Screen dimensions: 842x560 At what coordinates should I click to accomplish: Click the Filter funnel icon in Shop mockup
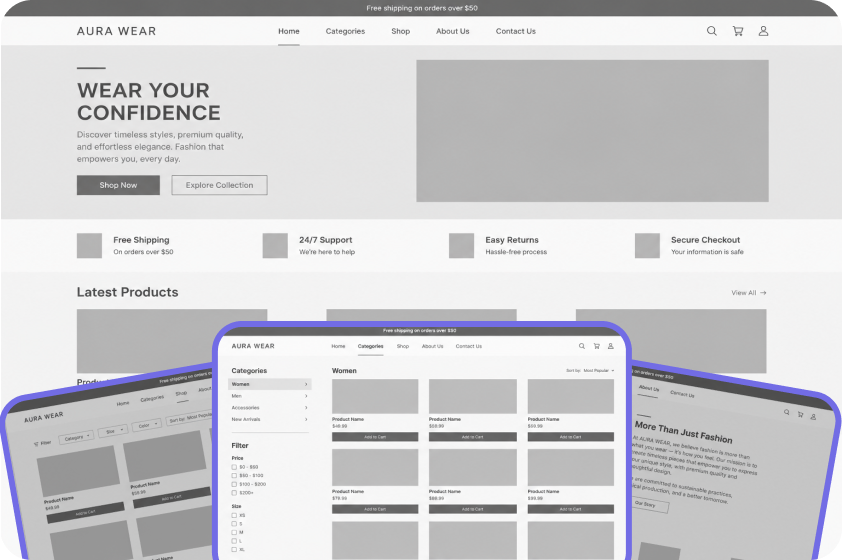[36, 444]
